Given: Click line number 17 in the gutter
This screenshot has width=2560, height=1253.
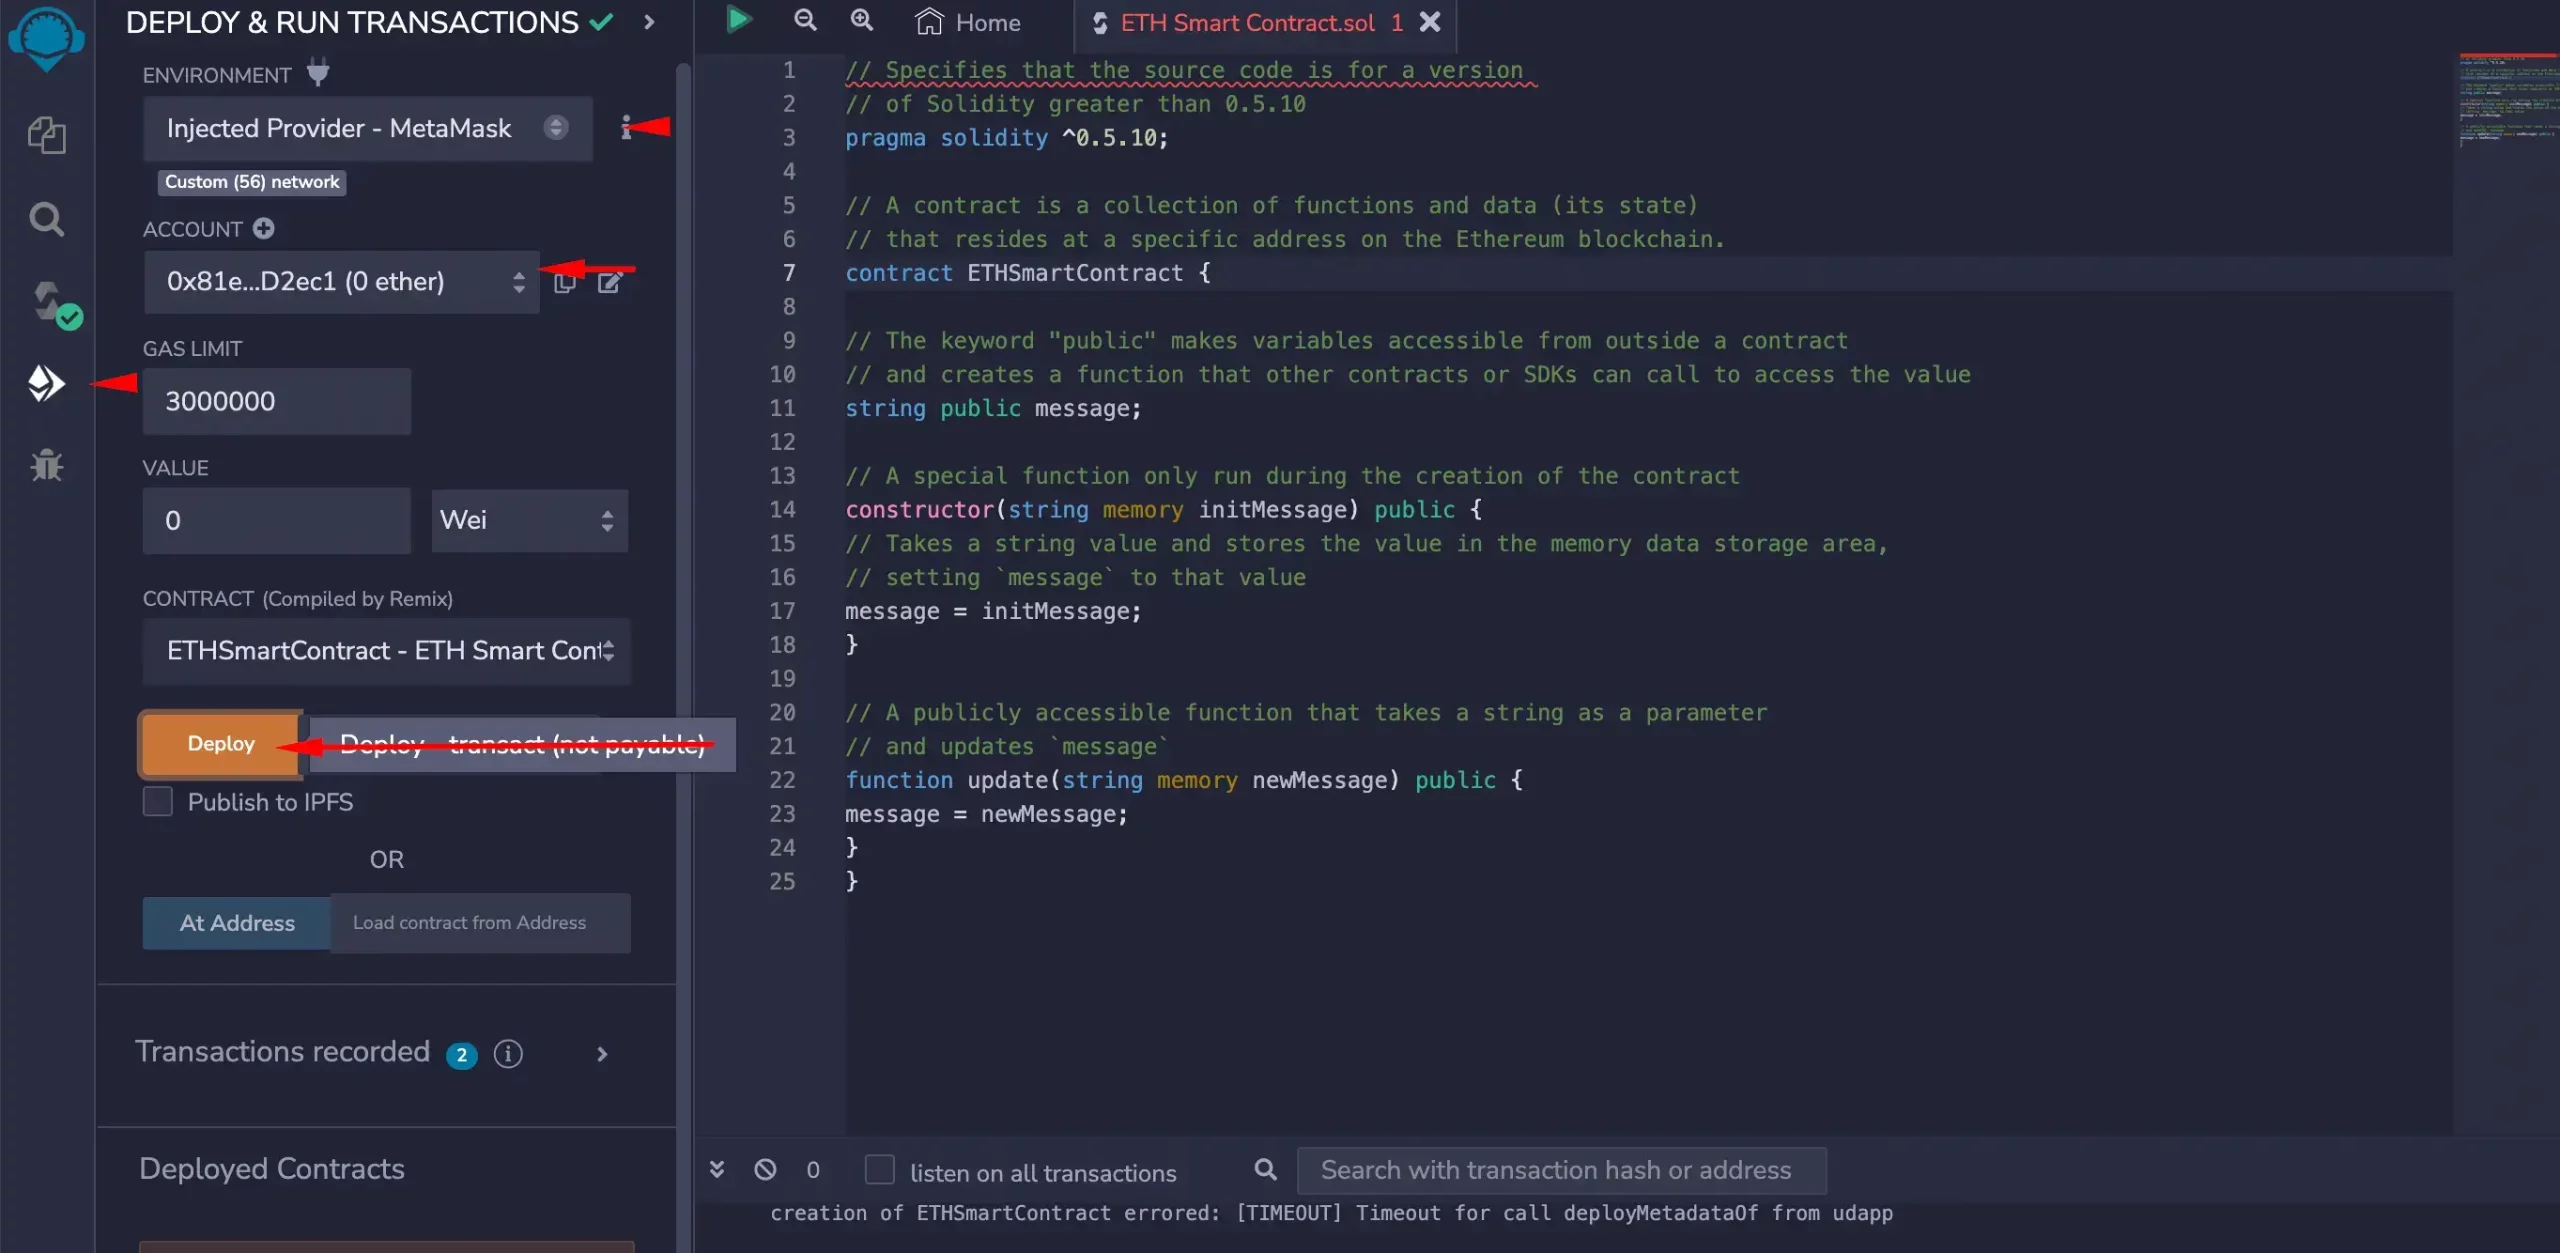Looking at the screenshot, I should point(782,611).
